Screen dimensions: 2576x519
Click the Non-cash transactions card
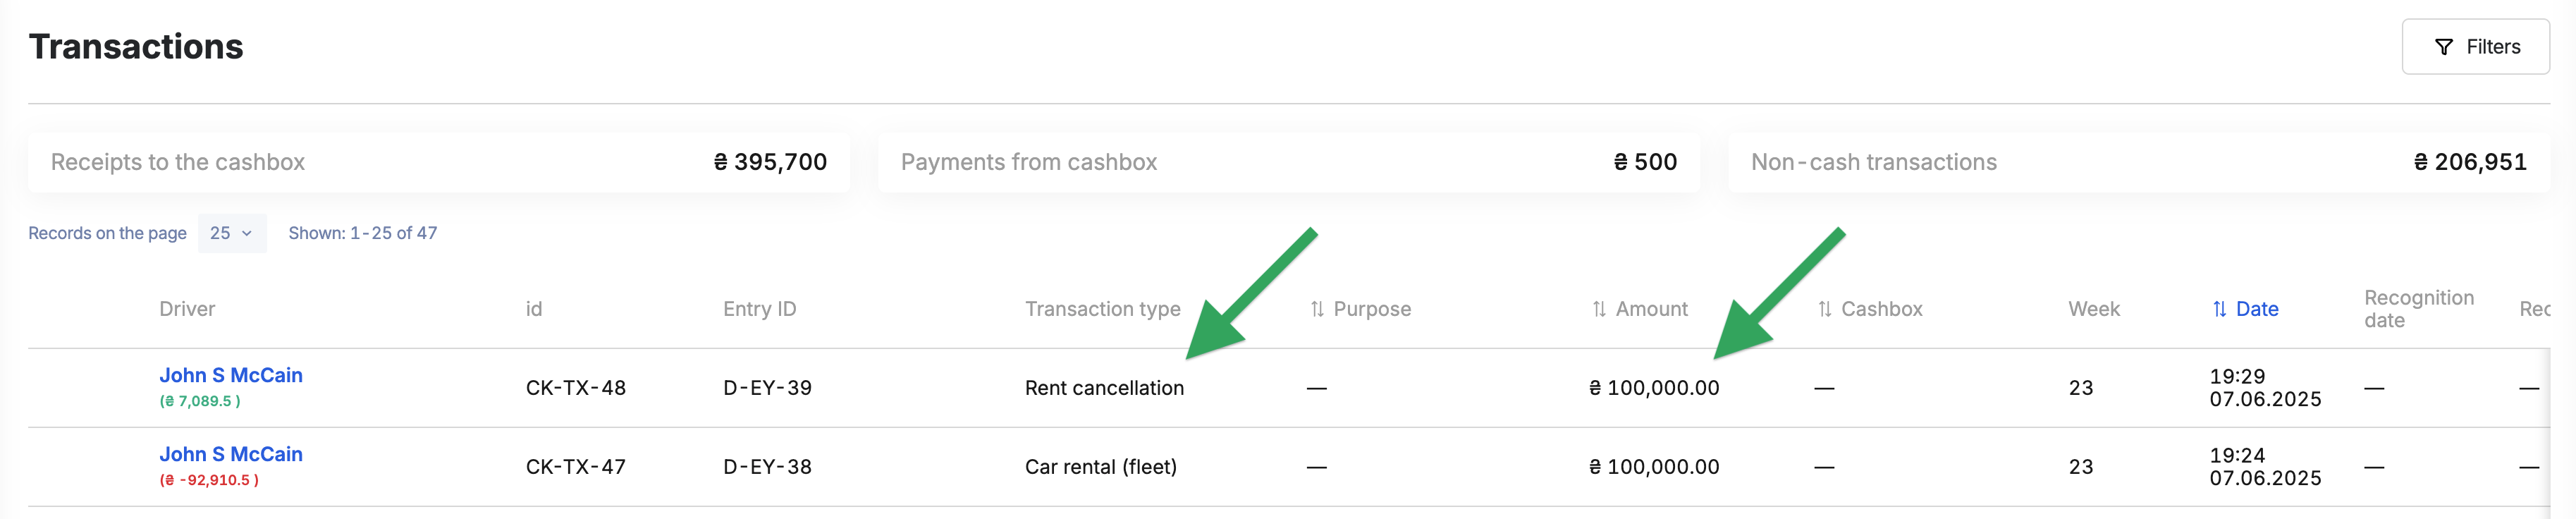tap(2138, 162)
